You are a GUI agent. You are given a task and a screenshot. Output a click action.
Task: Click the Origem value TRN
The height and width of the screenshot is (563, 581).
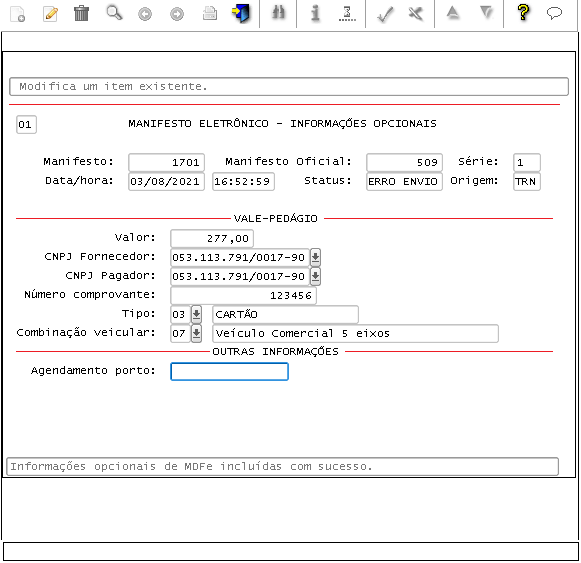527,182
